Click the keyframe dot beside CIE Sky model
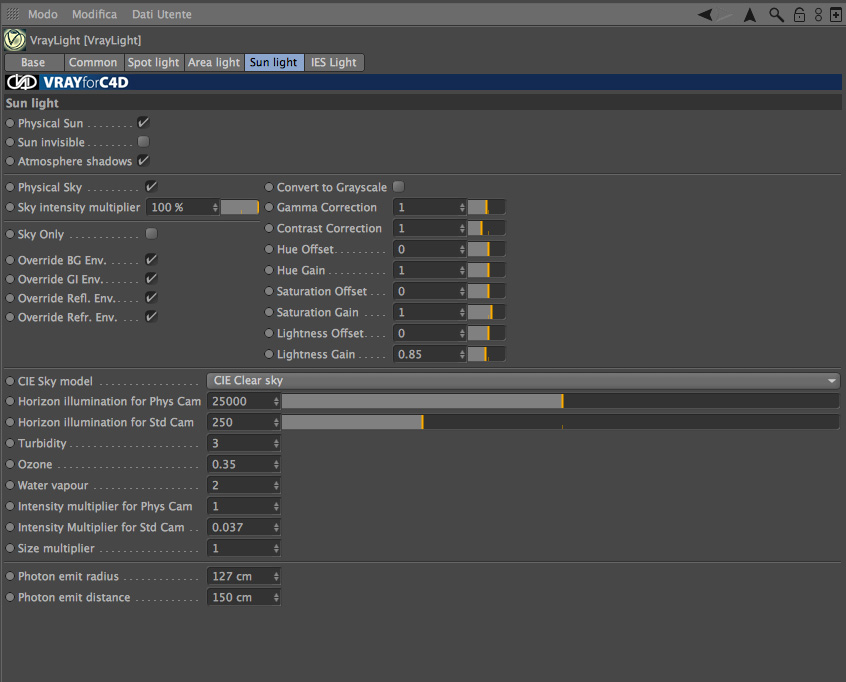This screenshot has height=682, width=846. coord(10,381)
